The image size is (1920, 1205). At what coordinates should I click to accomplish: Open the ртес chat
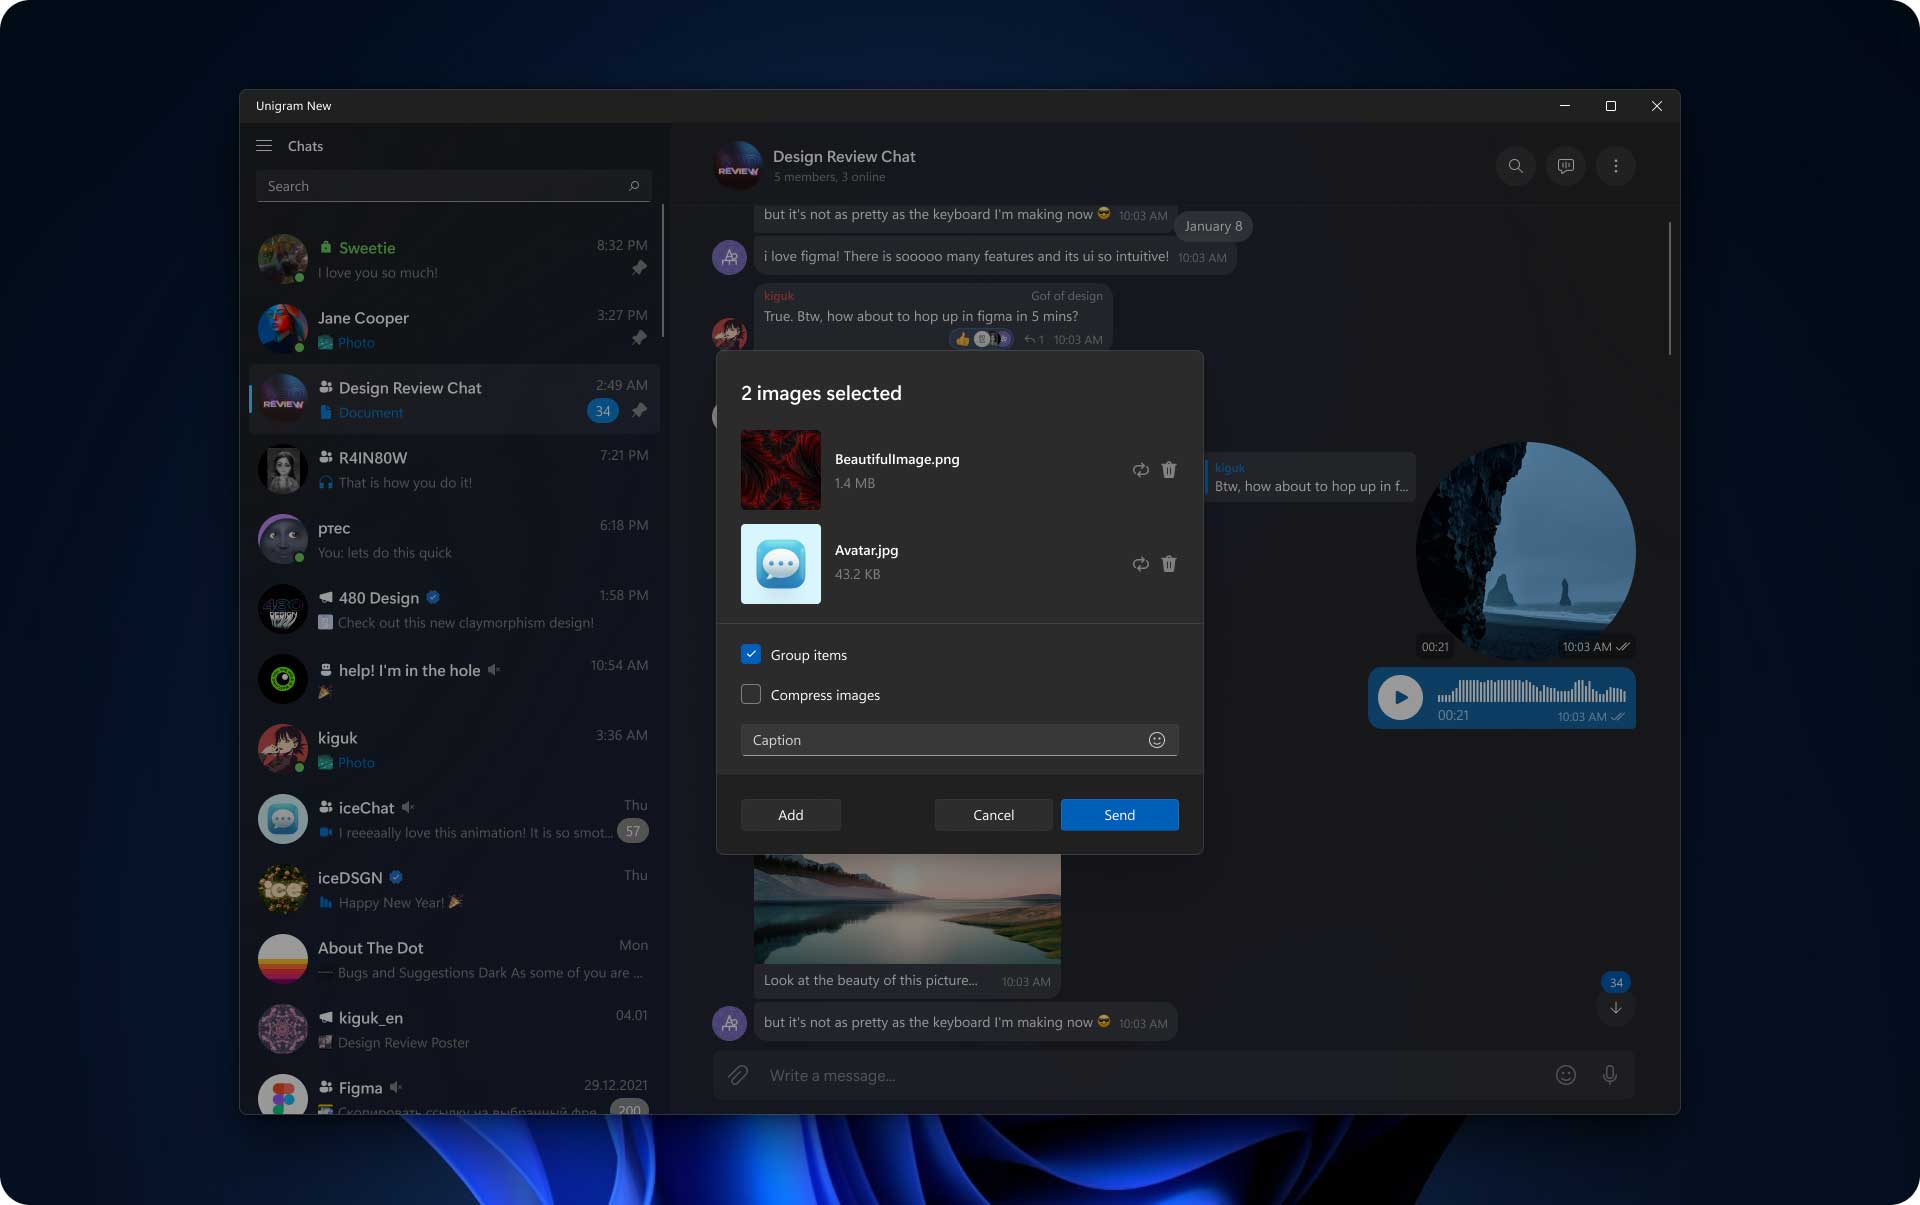[x=454, y=540]
